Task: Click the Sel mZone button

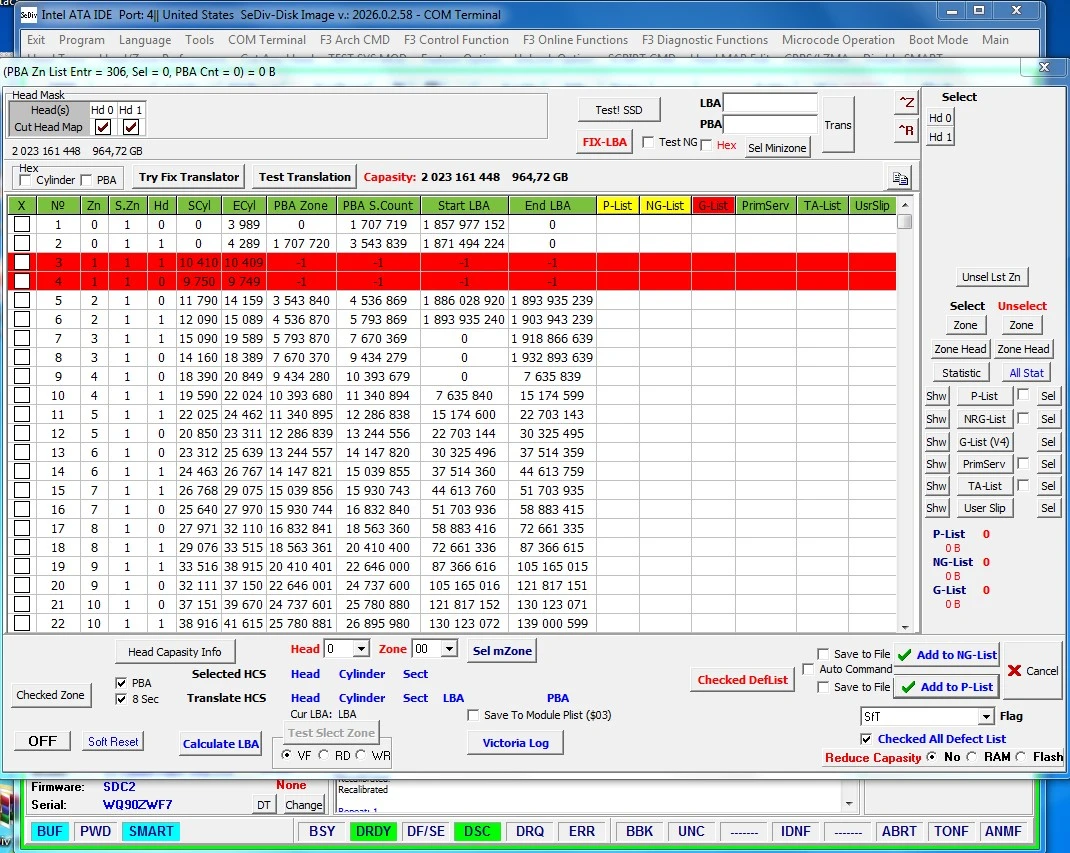Action: [502, 651]
